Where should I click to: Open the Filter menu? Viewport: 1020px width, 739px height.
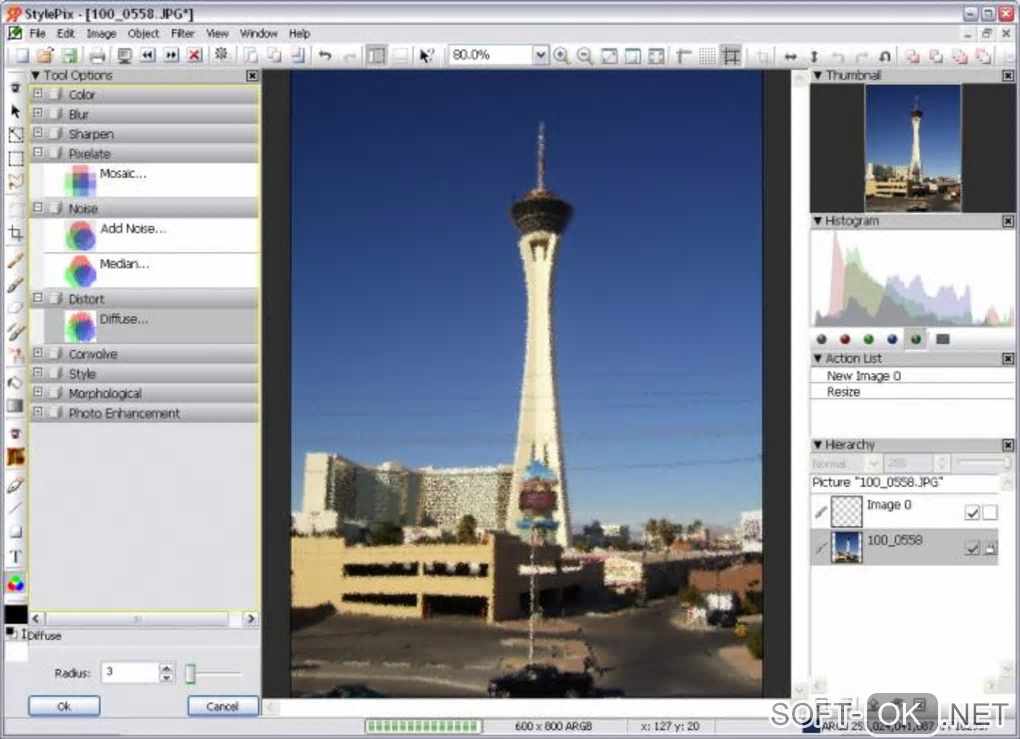click(x=182, y=33)
